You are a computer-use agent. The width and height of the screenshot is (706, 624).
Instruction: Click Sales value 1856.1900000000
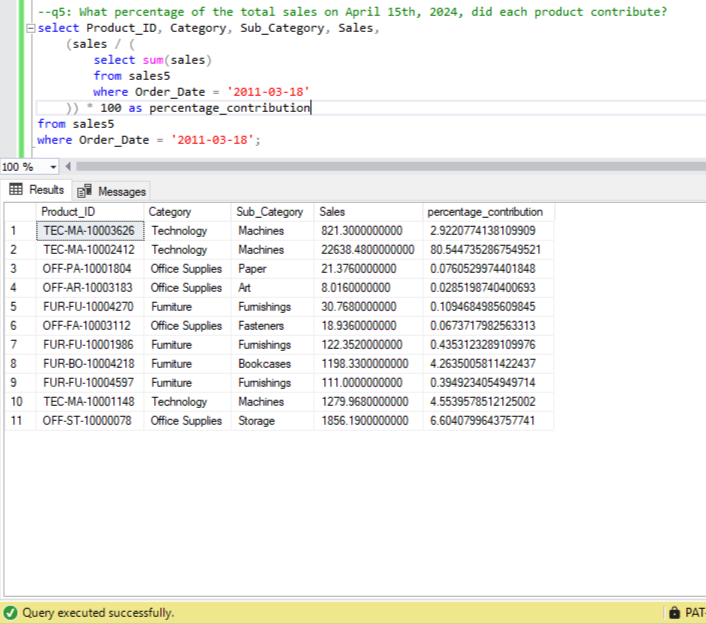368,421
